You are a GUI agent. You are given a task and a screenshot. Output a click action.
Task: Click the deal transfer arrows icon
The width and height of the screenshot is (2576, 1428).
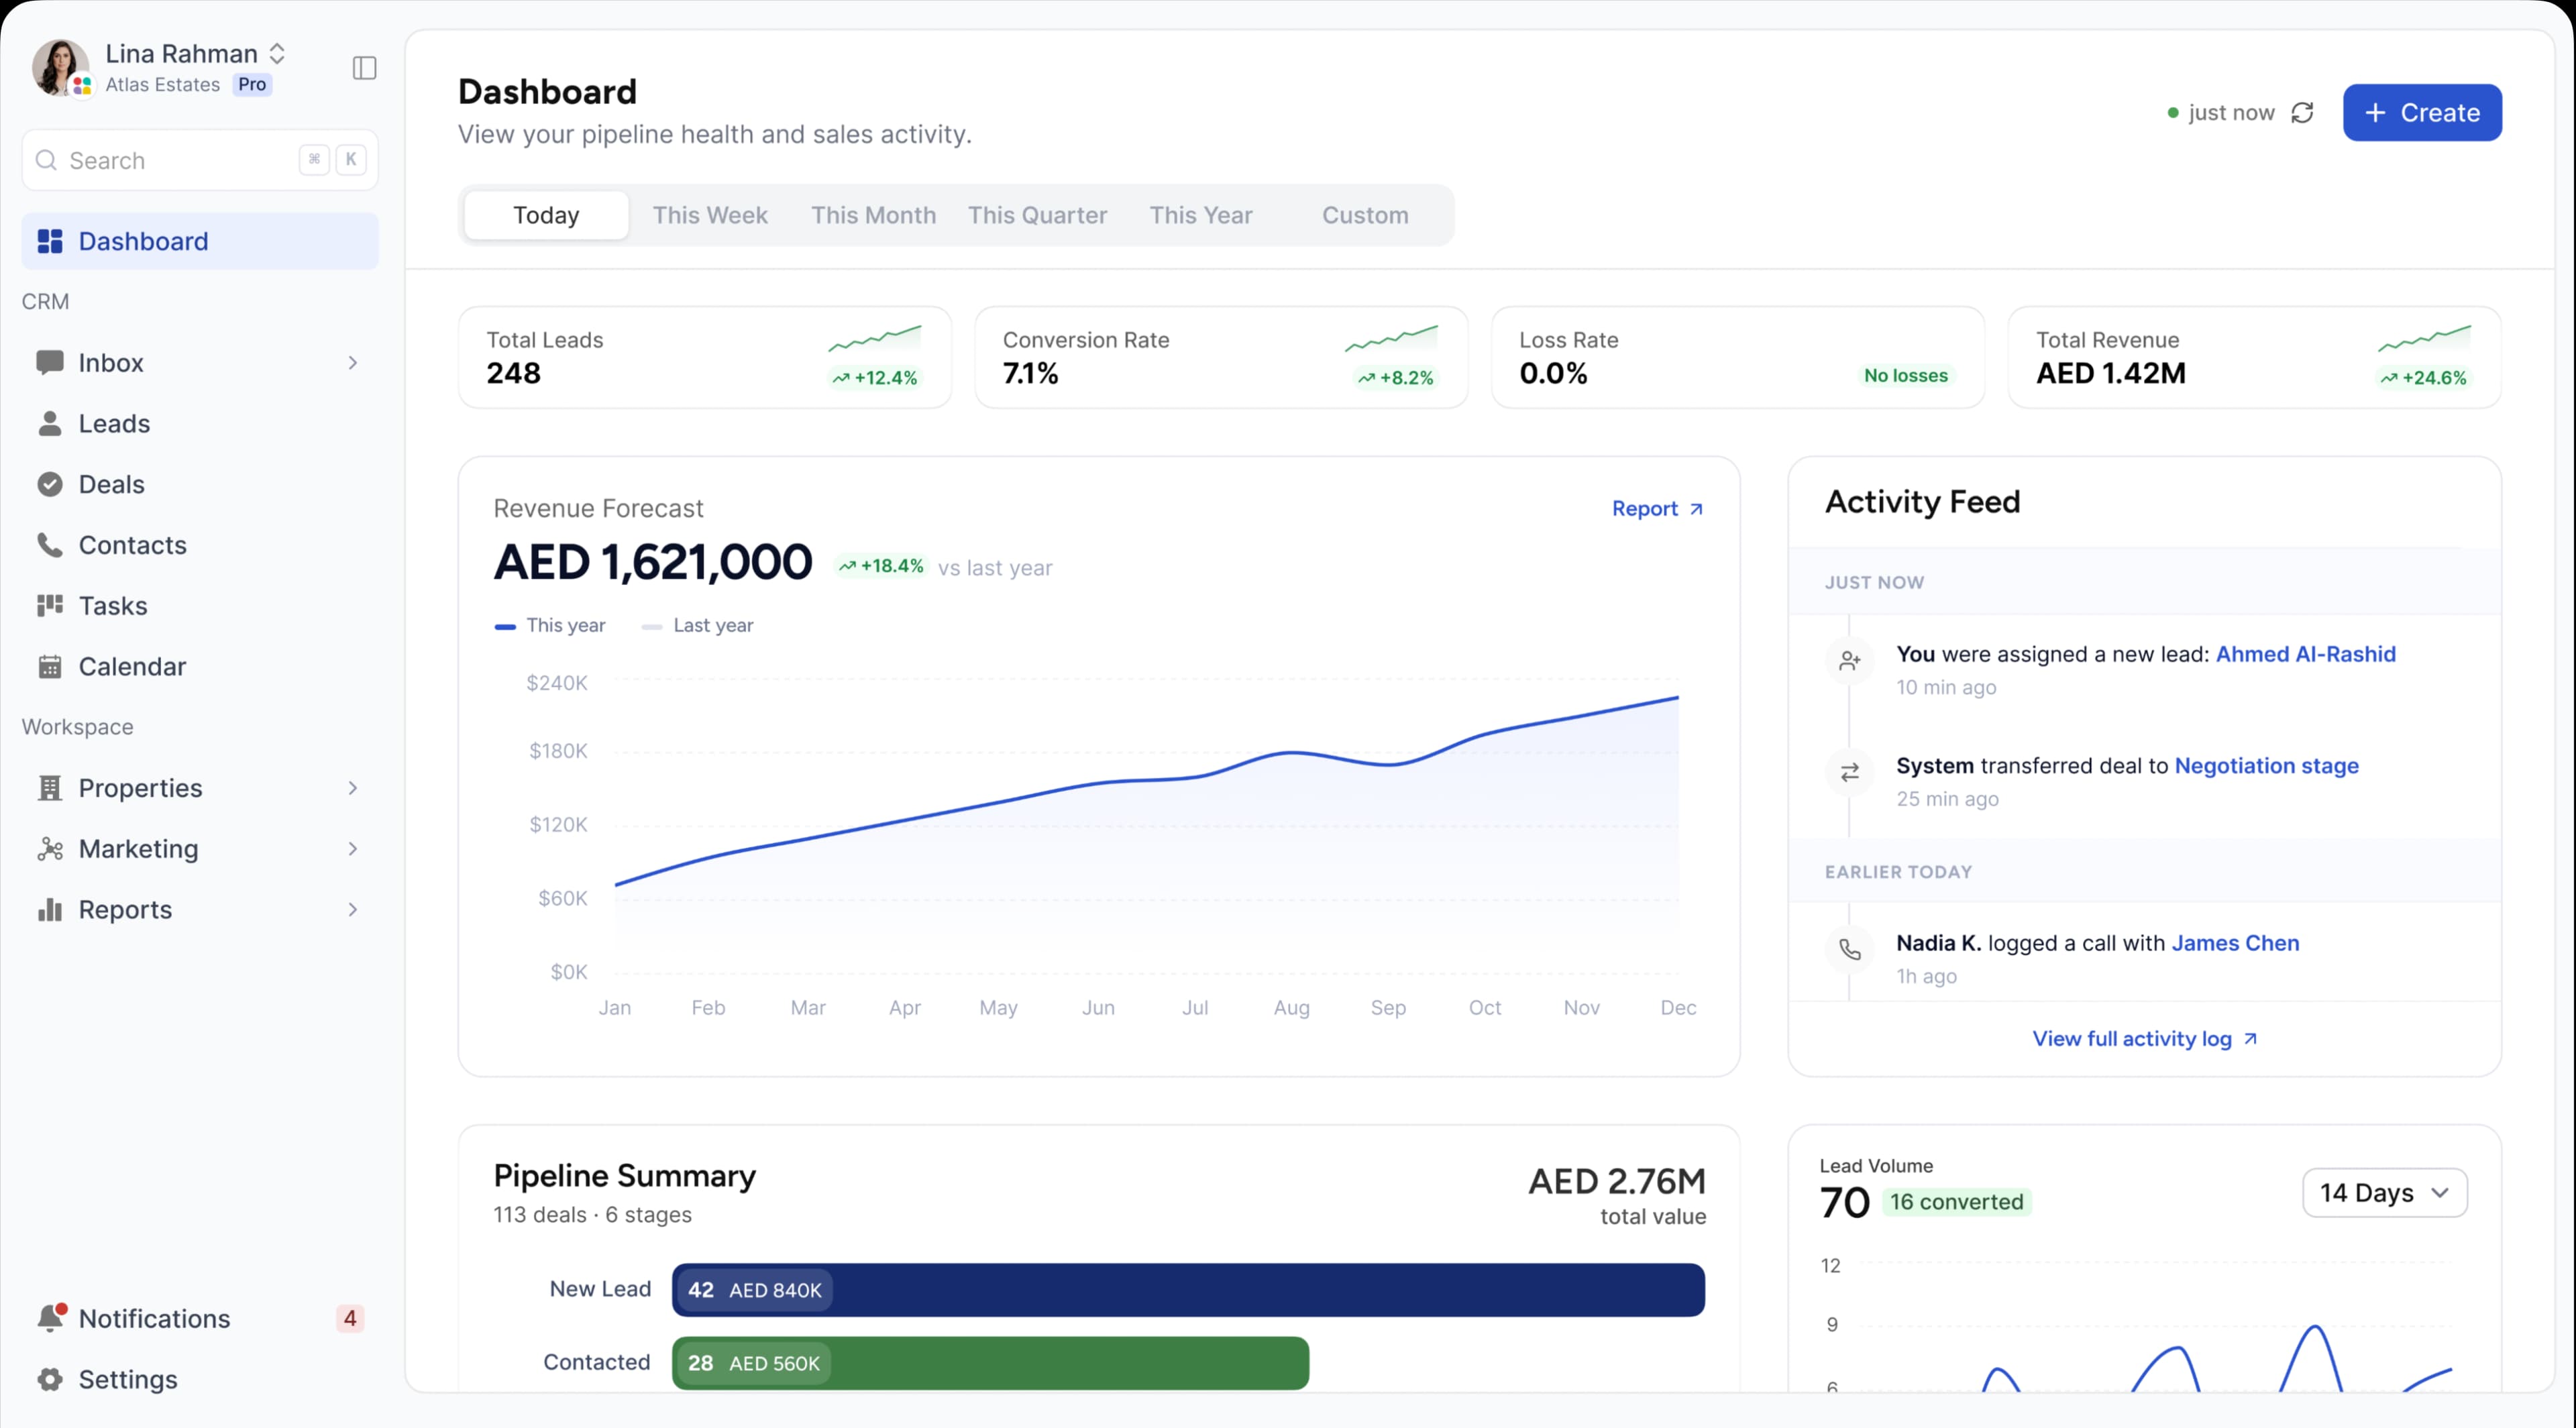coord(1850,772)
